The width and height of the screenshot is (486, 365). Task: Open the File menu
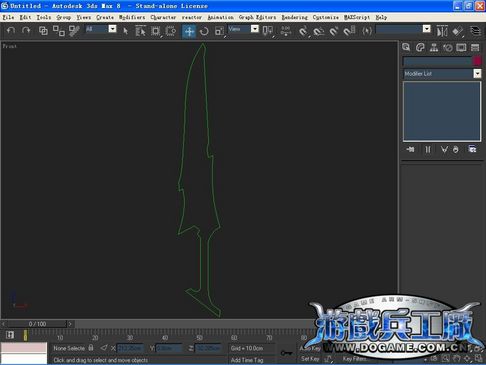pyautogui.click(x=8, y=17)
